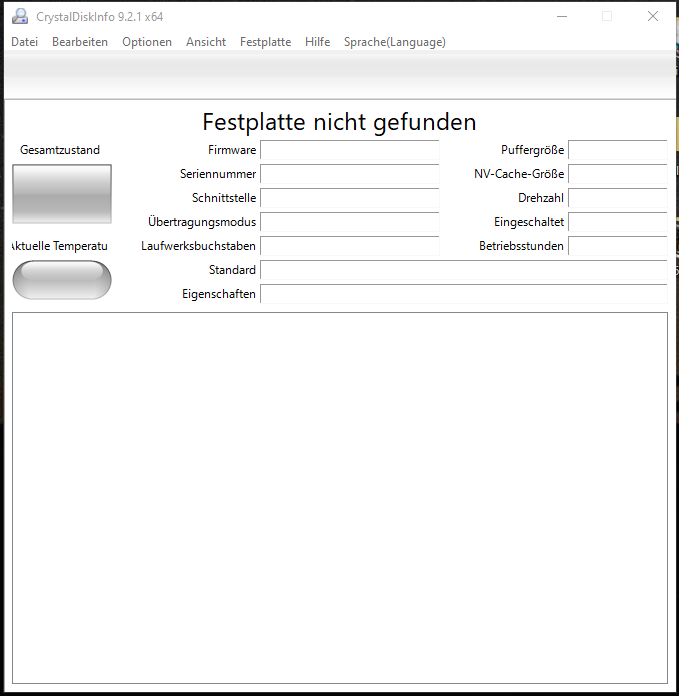Close the CrystalDiskInfo window
Viewport: 679px width, 696px height.
click(653, 16)
